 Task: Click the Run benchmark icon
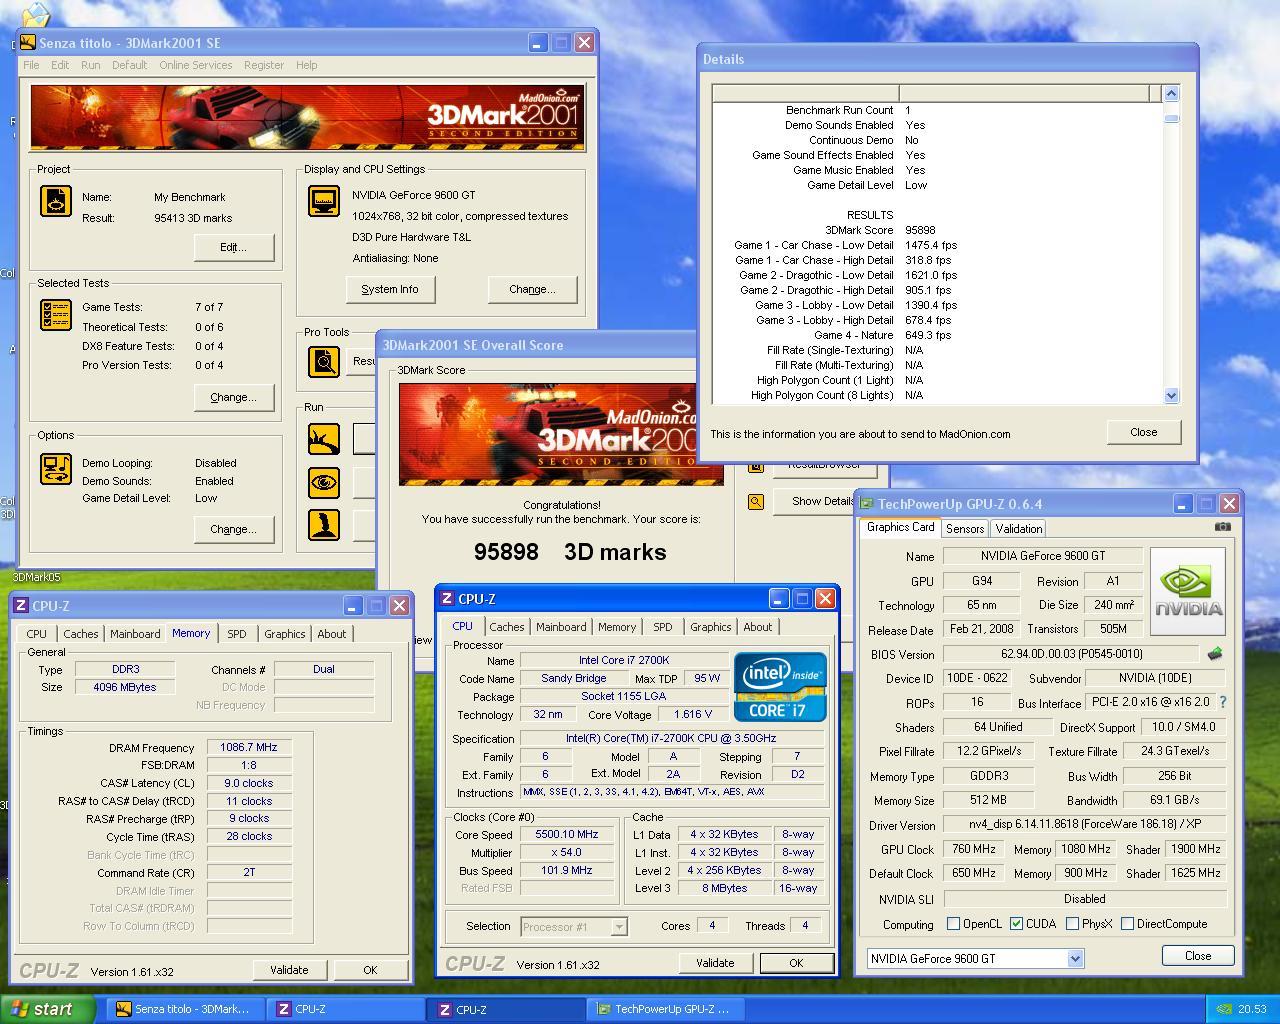tap(324, 438)
